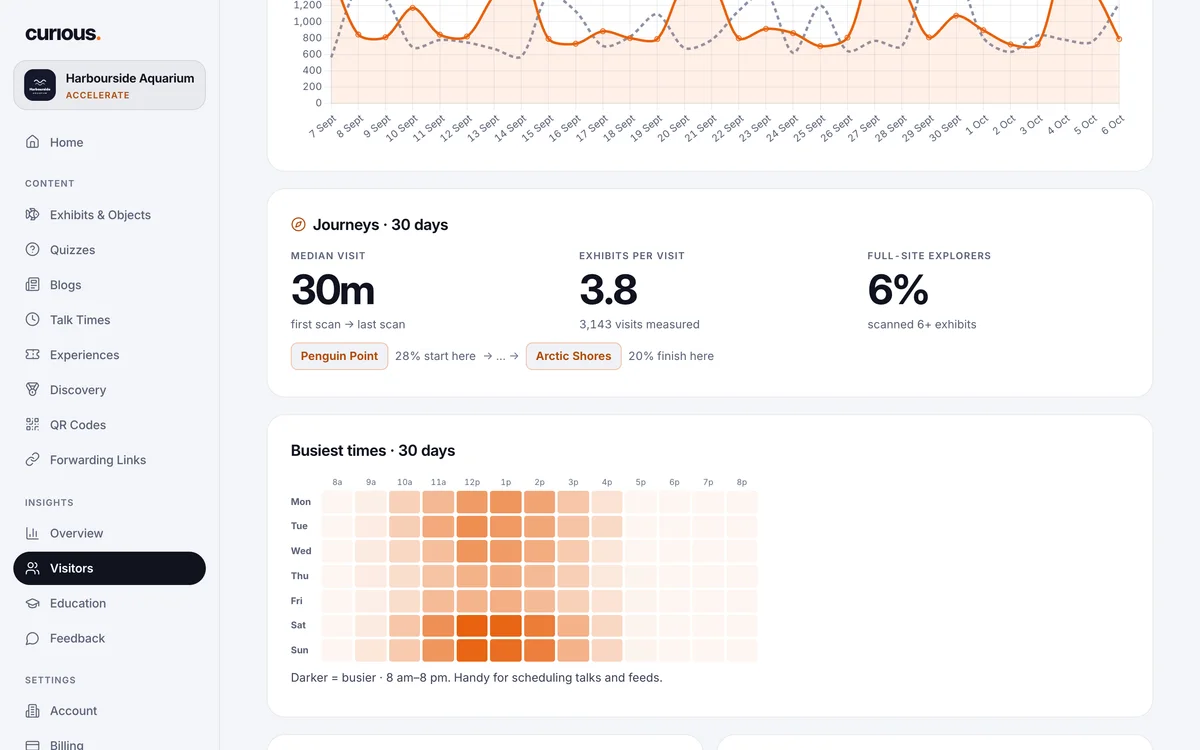Select the "MEDIAN VISIT" metric label
The width and height of the screenshot is (1200, 750).
pyautogui.click(x=328, y=256)
